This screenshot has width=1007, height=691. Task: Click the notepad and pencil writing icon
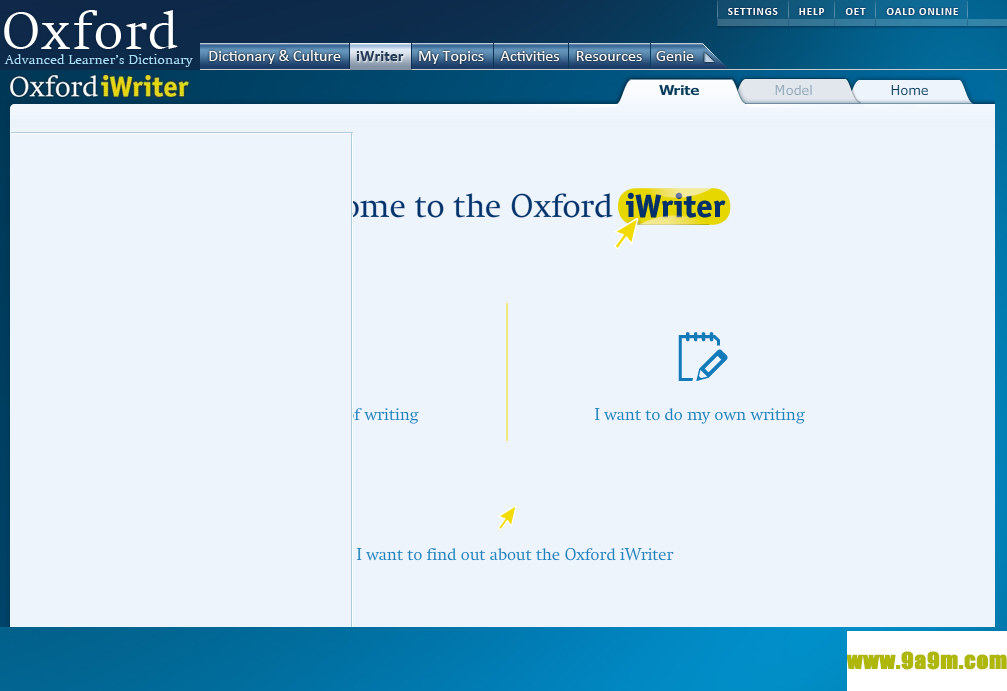(702, 357)
